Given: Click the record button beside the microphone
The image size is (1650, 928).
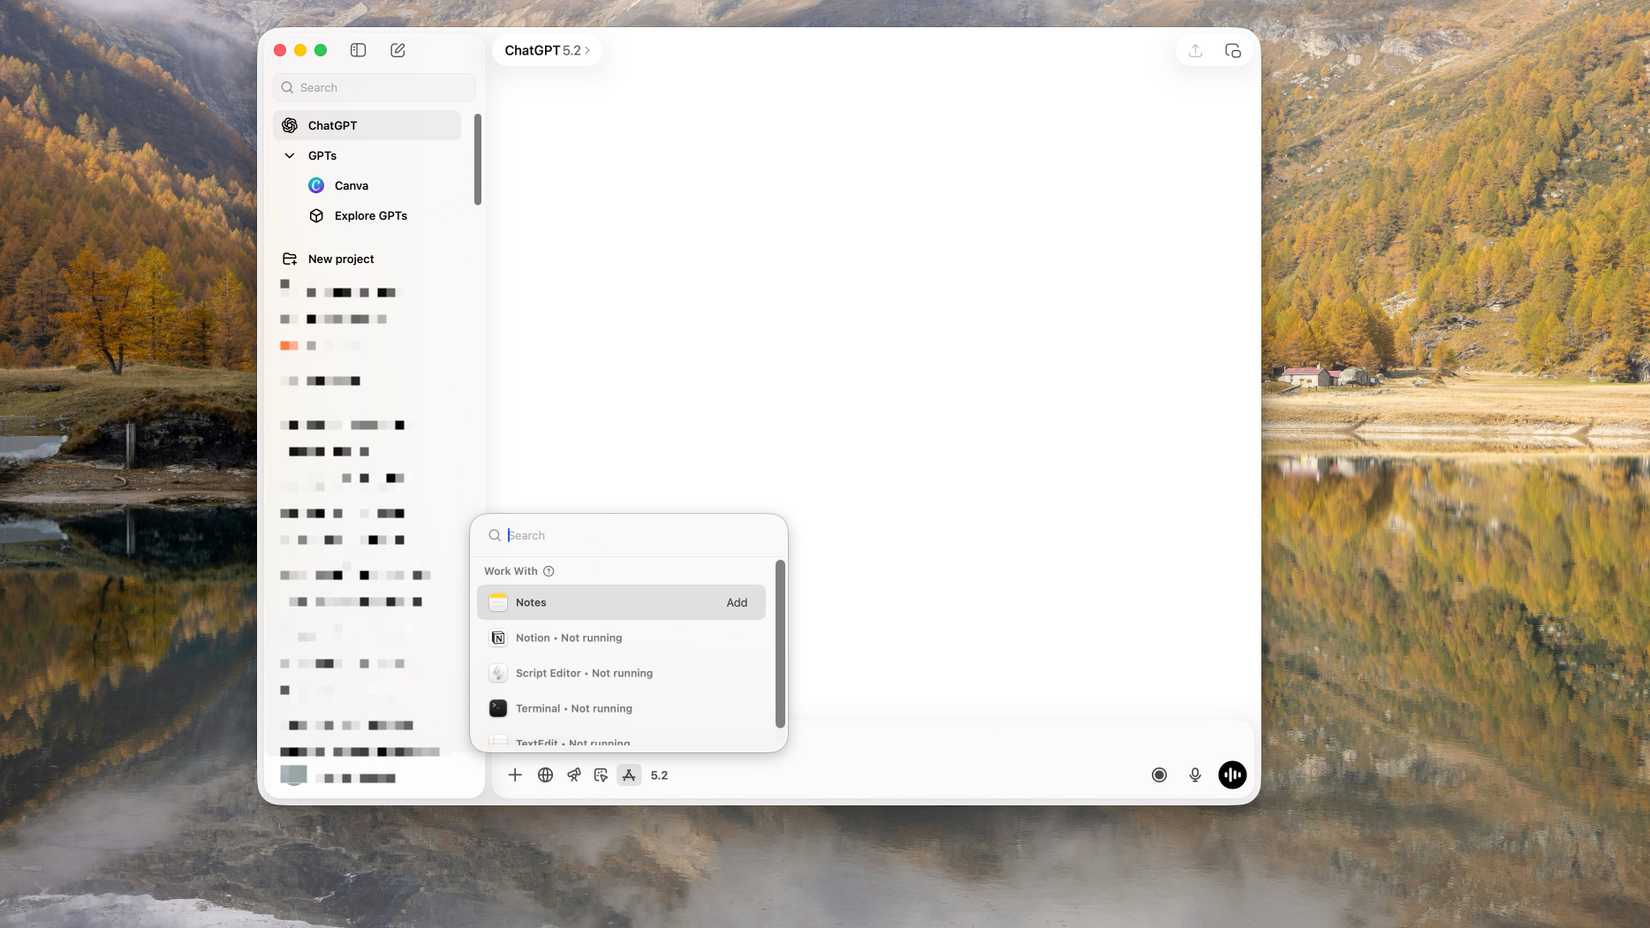Looking at the screenshot, I should (x=1158, y=774).
